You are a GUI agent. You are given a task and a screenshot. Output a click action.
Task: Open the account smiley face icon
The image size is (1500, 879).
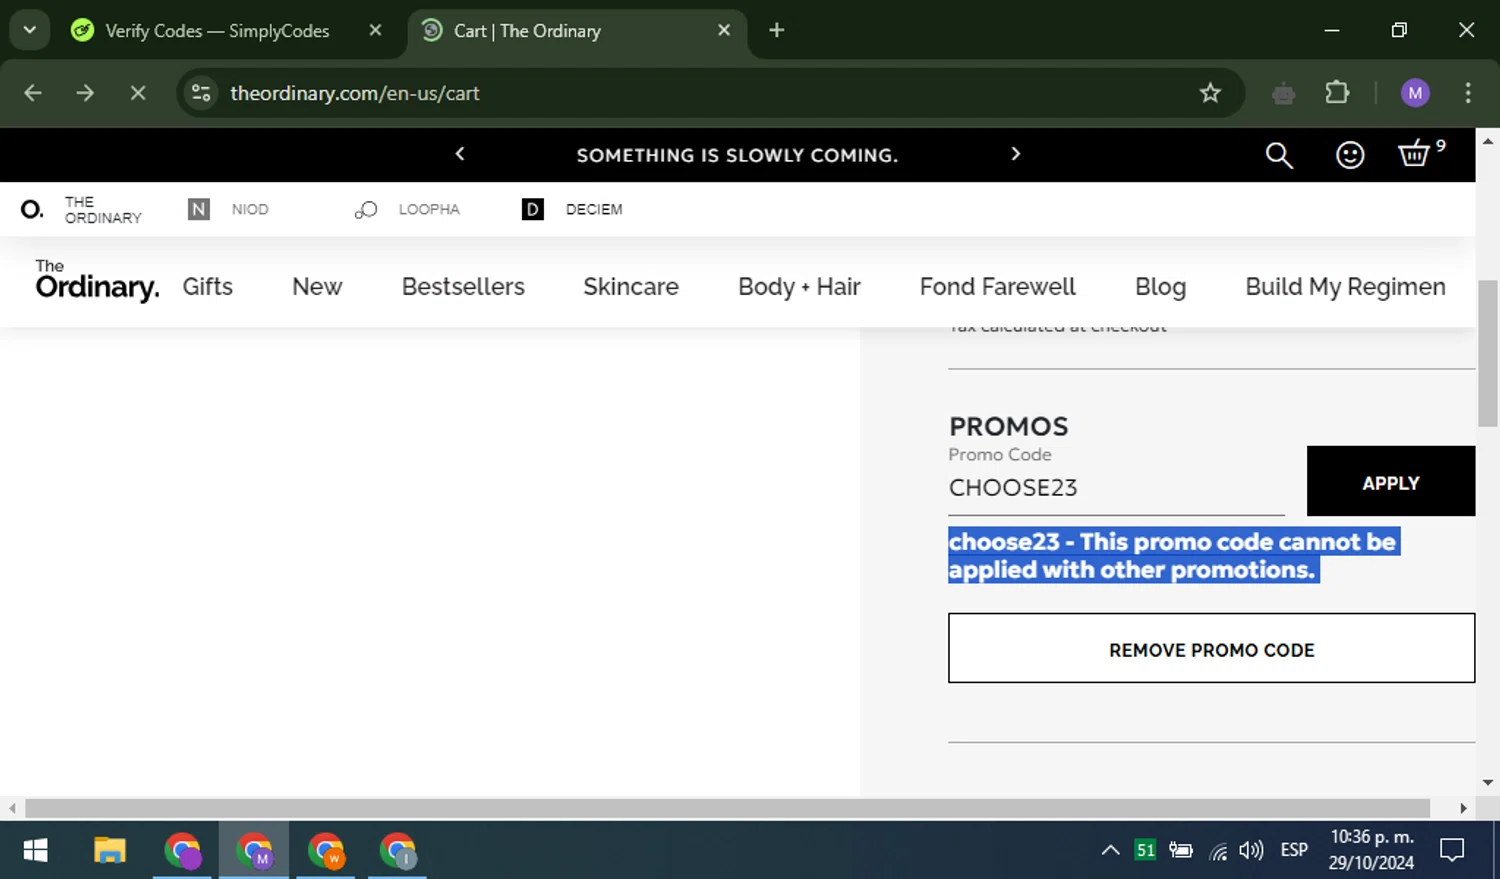tap(1350, 155)
